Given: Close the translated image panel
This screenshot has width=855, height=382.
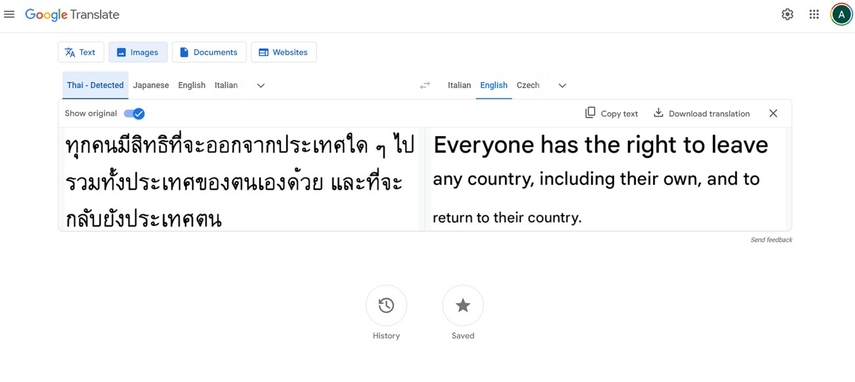Looking at the screenshot, I should point(773,113).
